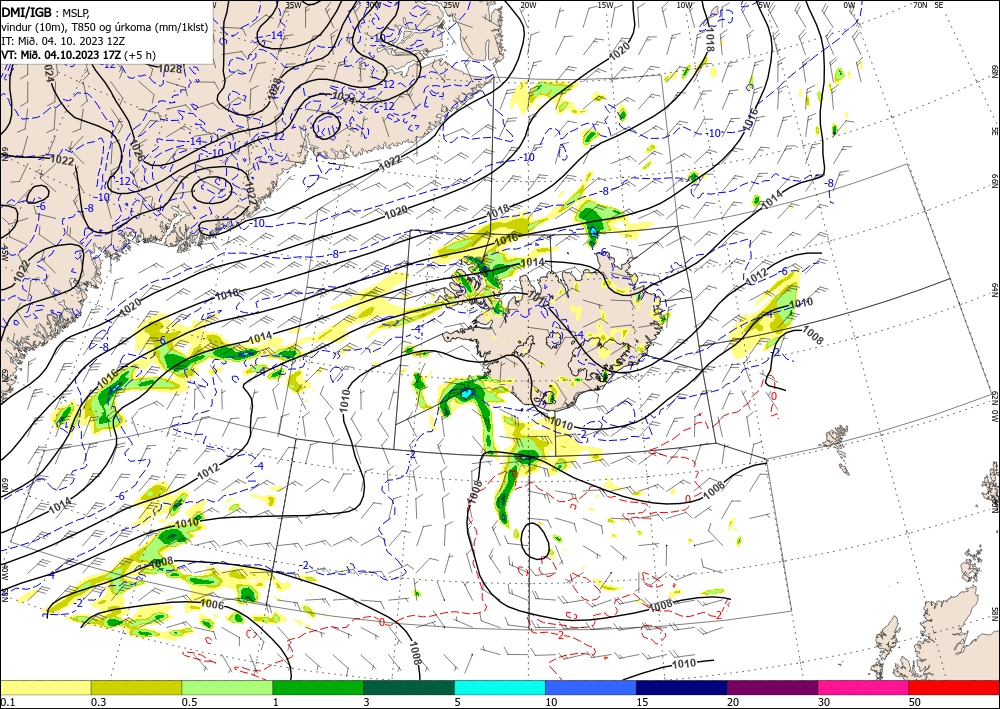
Task: Click the "70N 5E" label in the top-right corner
Action: pos(928,4)
